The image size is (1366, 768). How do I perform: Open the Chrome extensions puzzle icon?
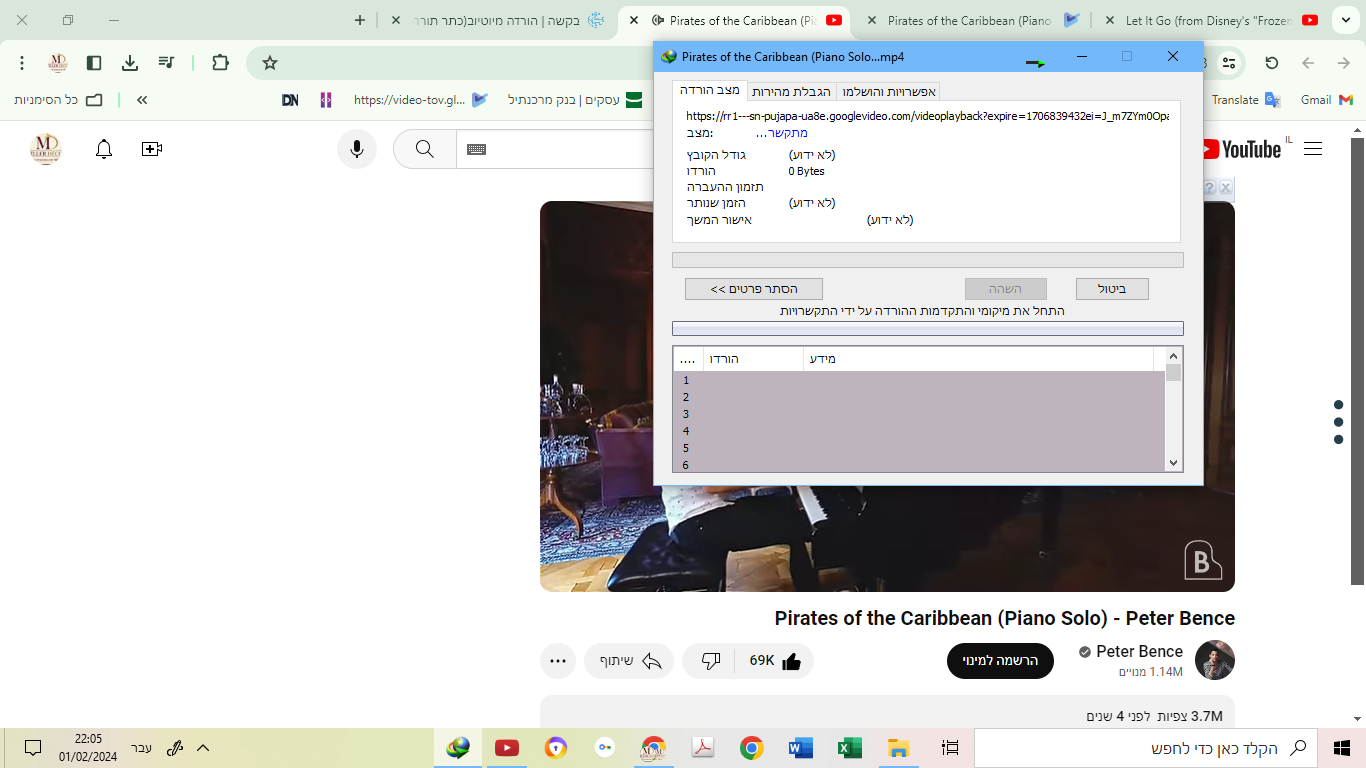221,63
